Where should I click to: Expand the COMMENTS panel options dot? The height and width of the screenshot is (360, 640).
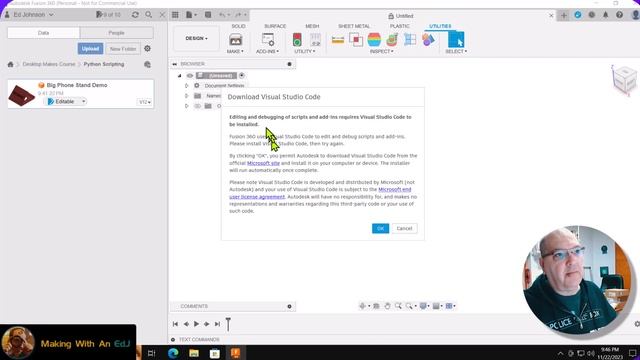click(289, 306)
